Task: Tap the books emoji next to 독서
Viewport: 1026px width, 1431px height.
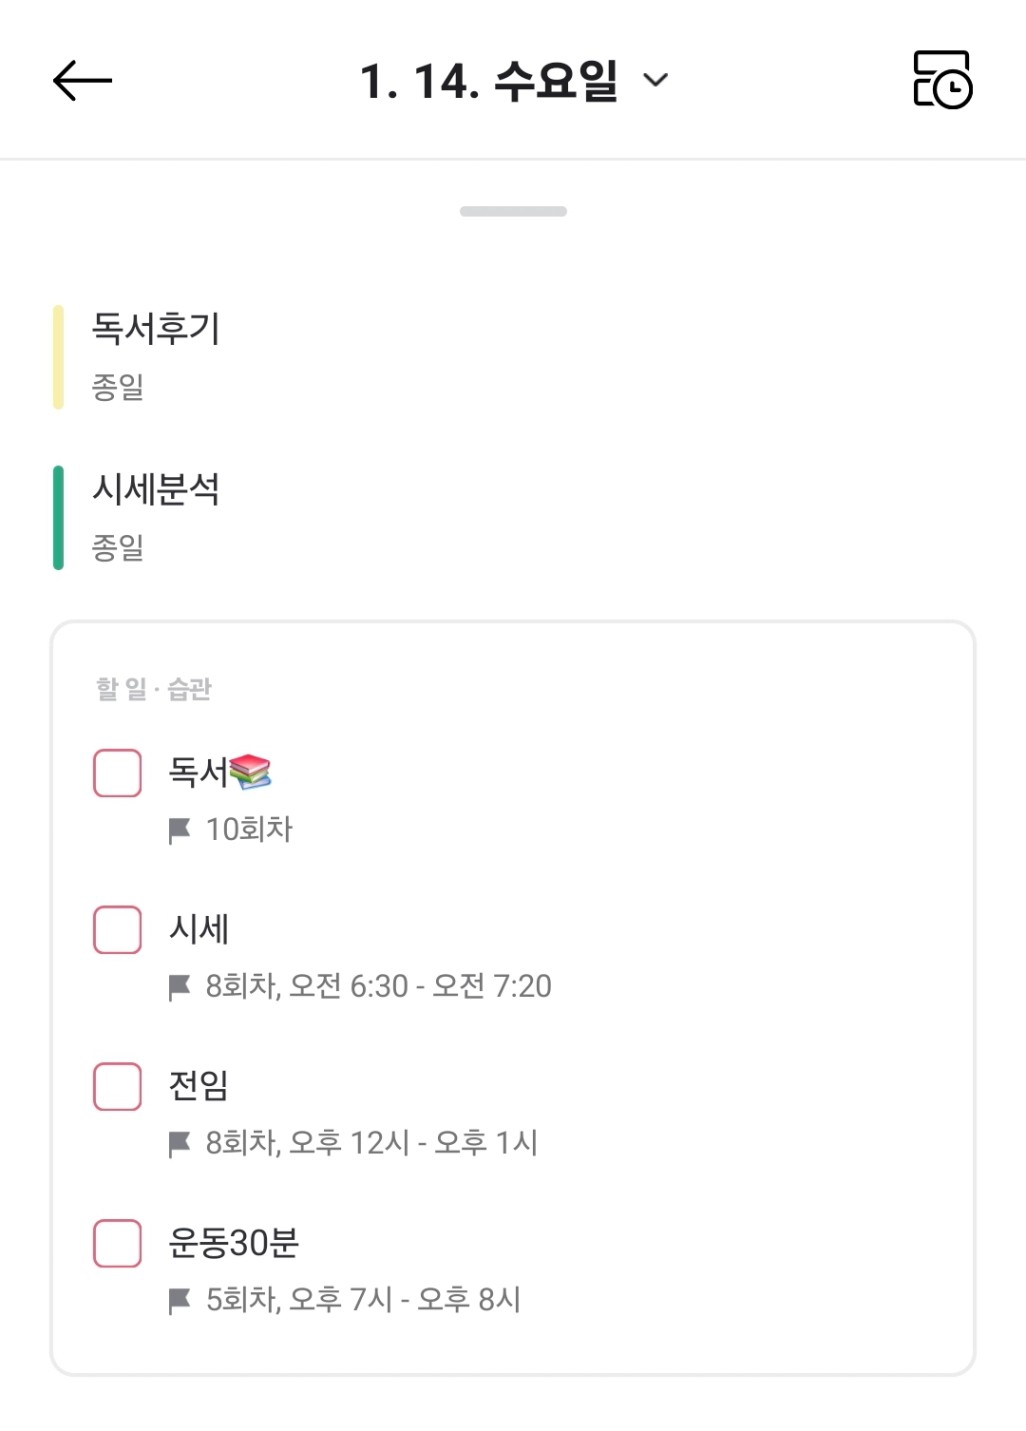Action: pos(250,771)
